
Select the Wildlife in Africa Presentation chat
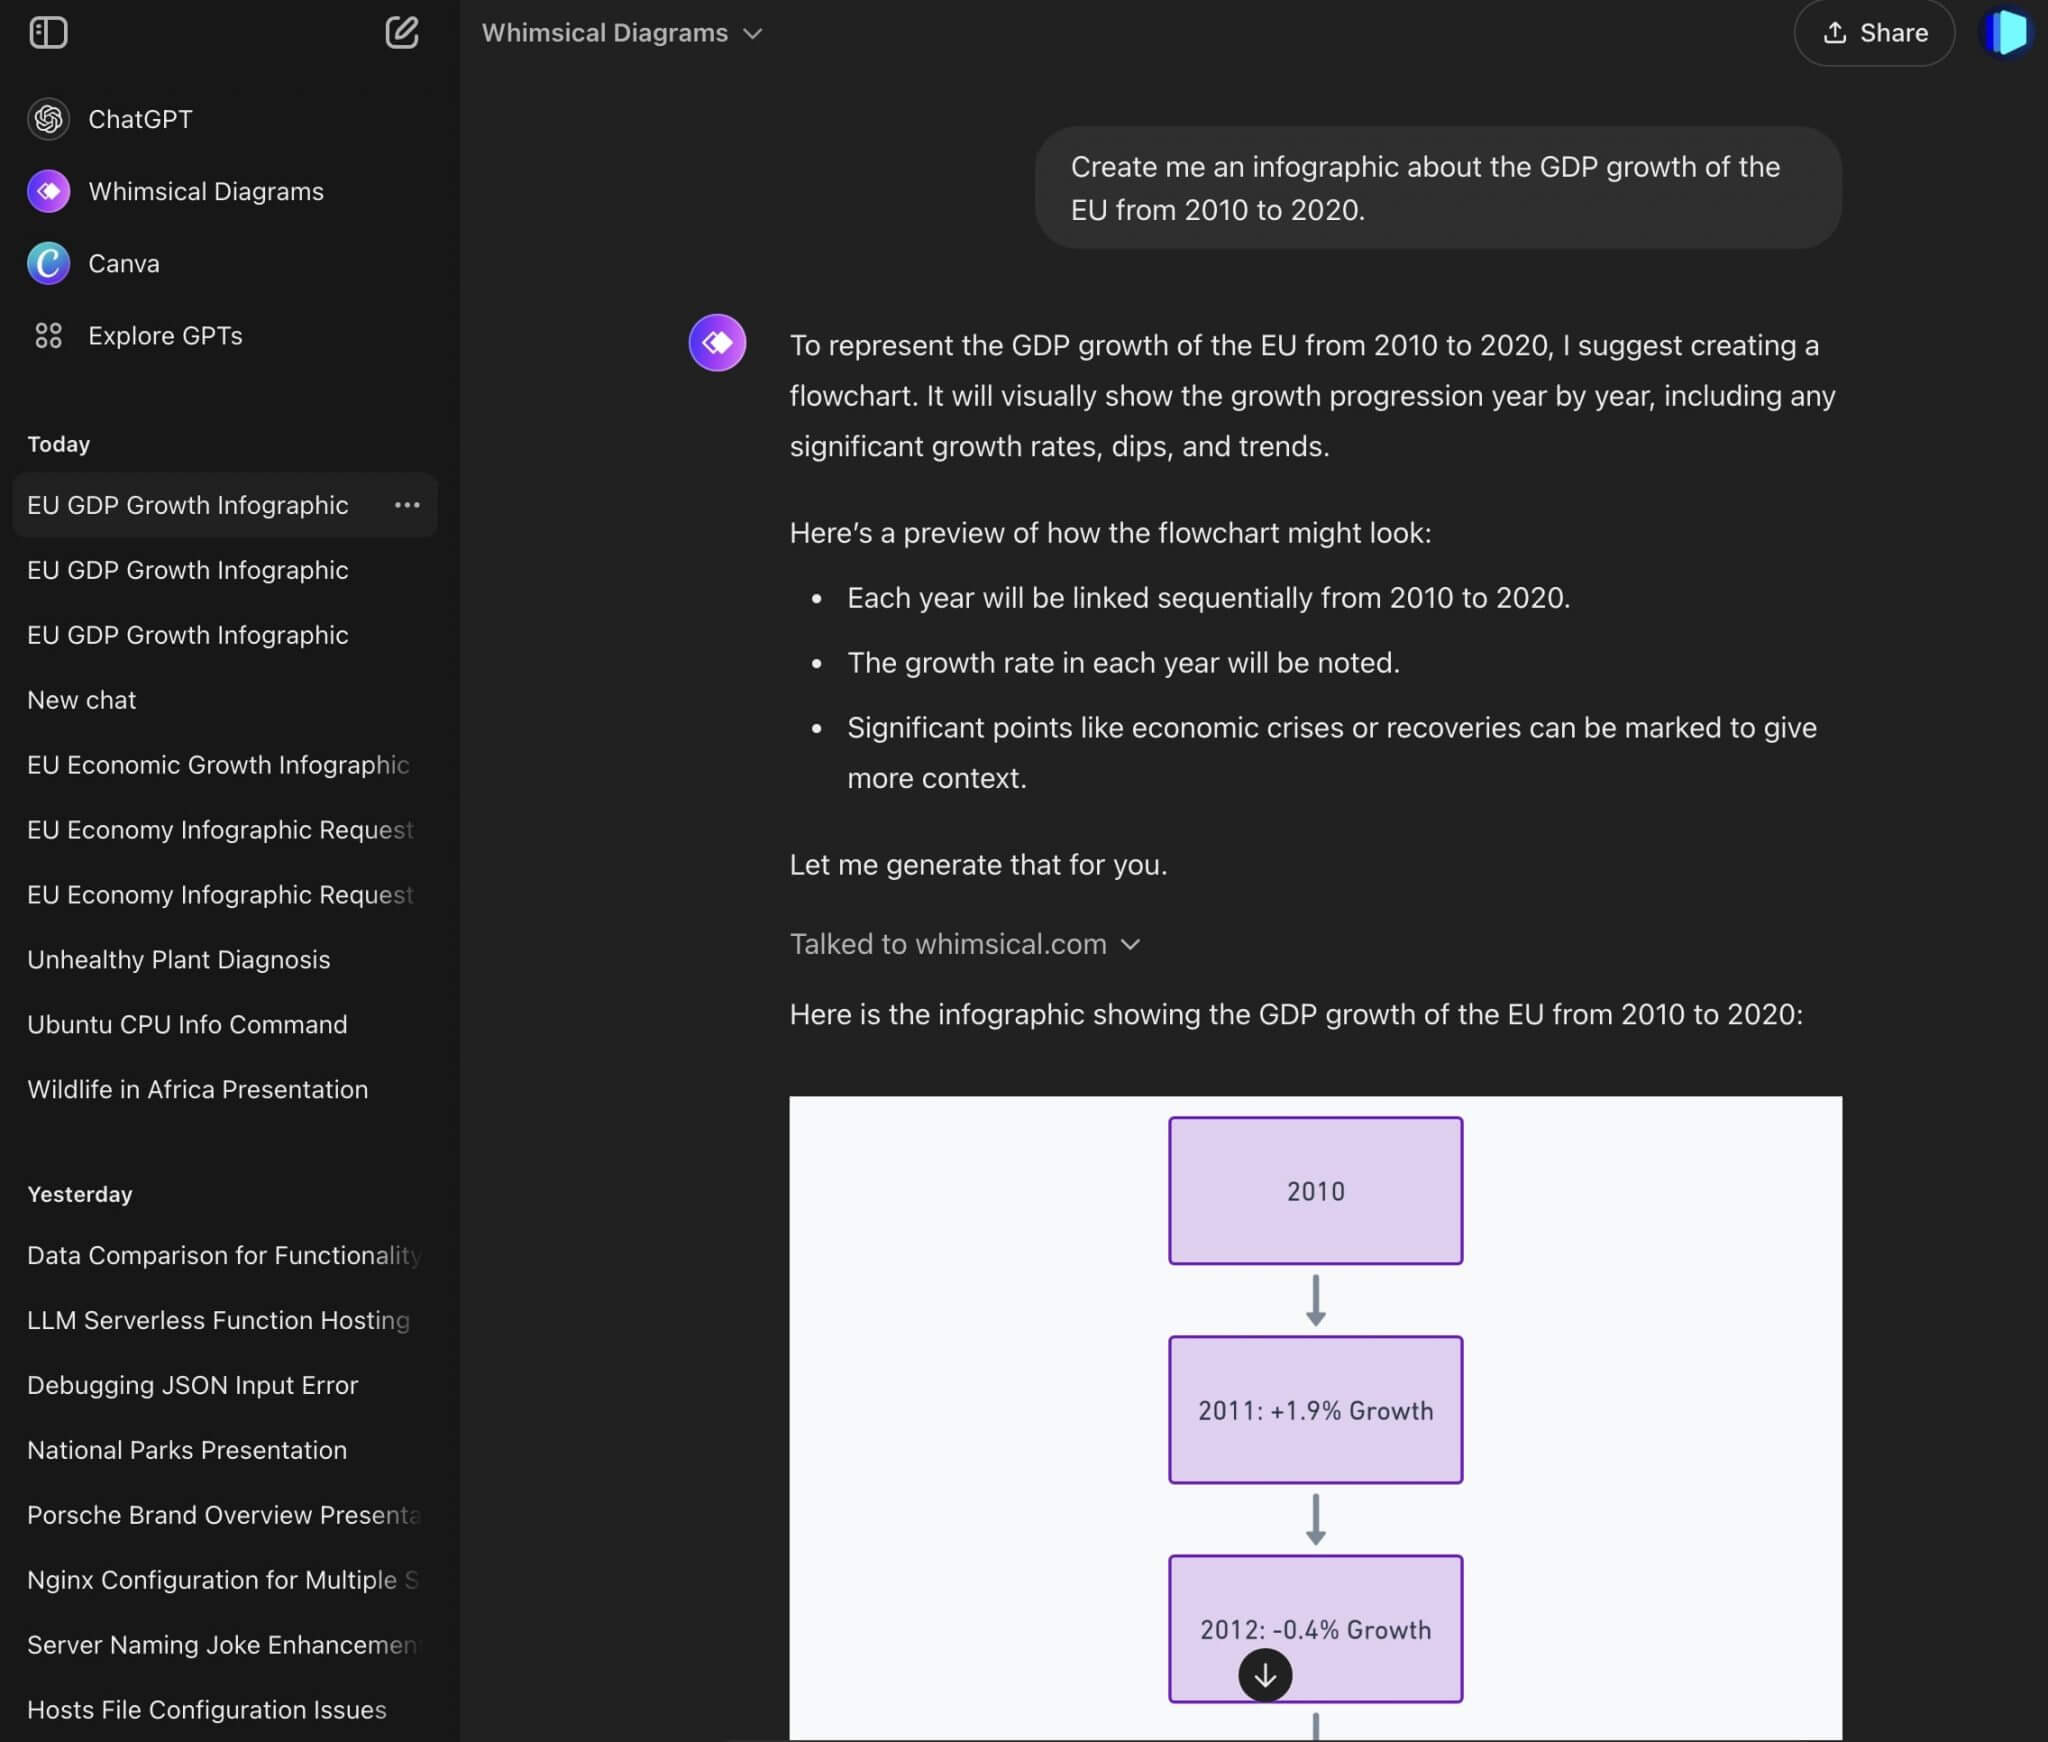click(197, 1089)
